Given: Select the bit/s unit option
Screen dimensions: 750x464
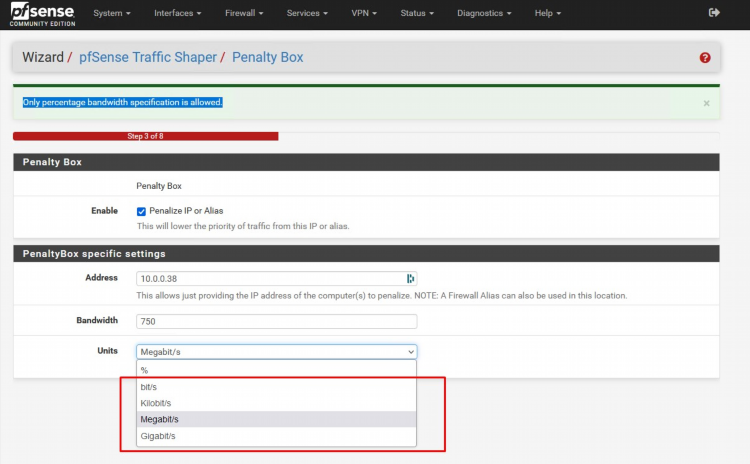Looking at the screenshot, I should click(276, 387).
